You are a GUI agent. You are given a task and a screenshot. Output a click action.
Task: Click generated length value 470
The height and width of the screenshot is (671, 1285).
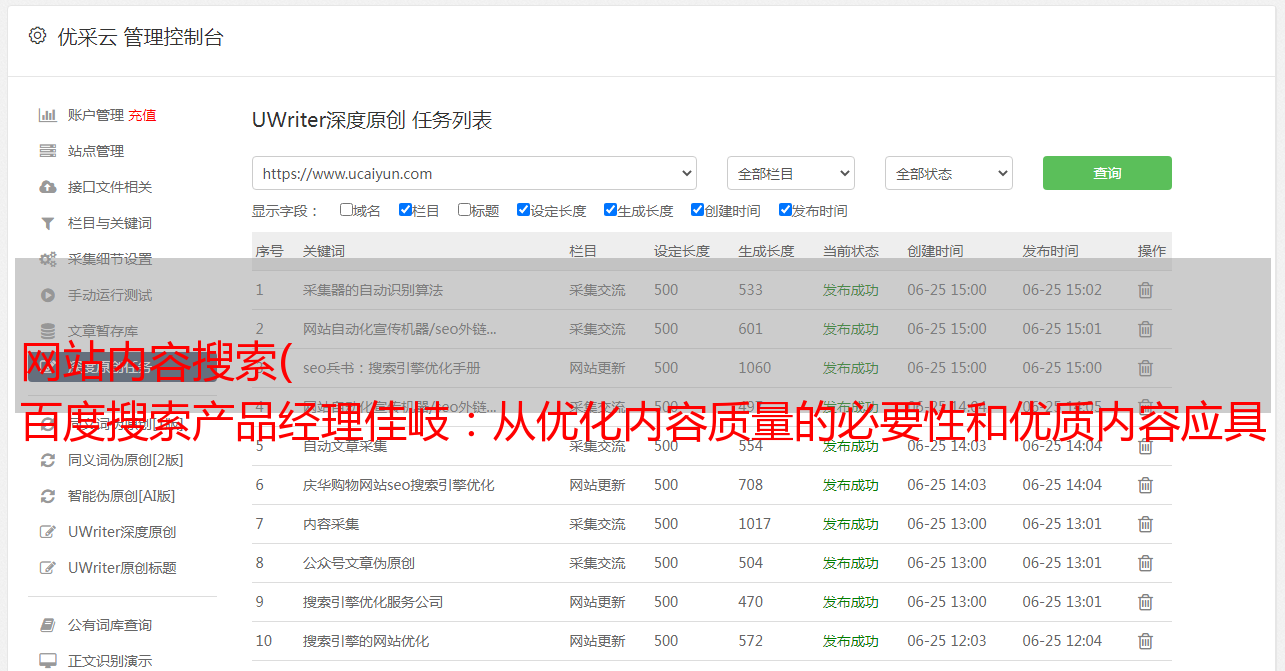coord(751,602)
